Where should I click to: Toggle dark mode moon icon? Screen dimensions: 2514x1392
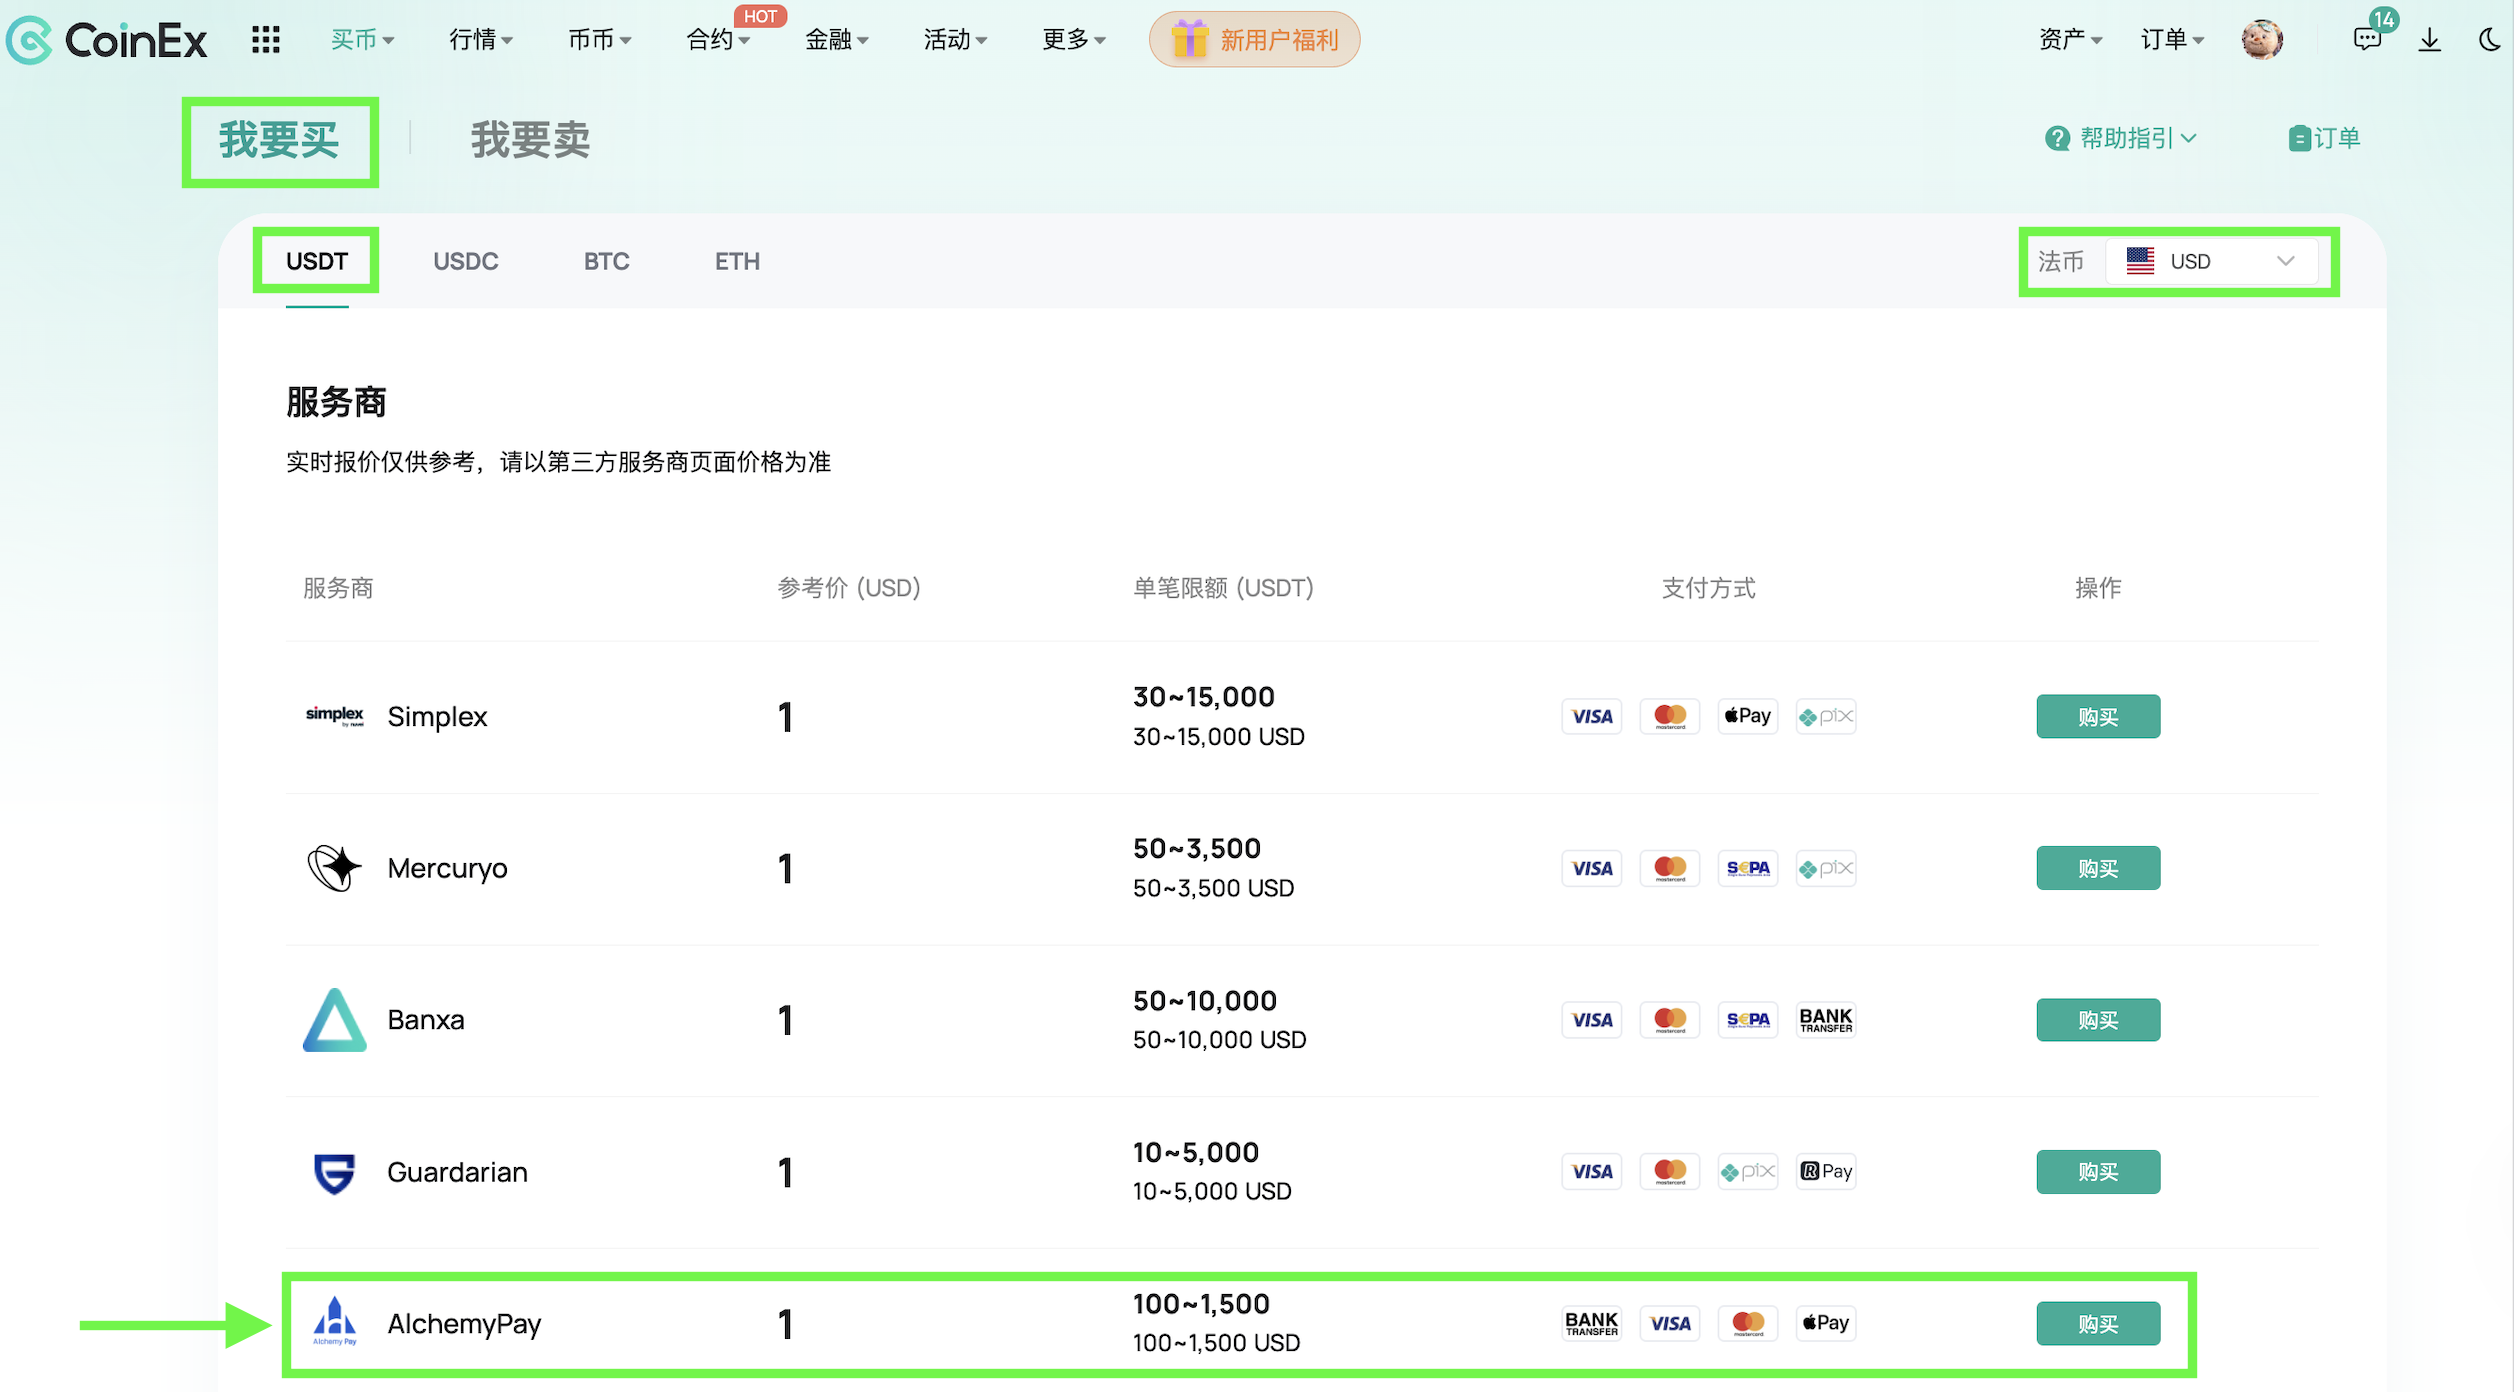pos(2491,40)
